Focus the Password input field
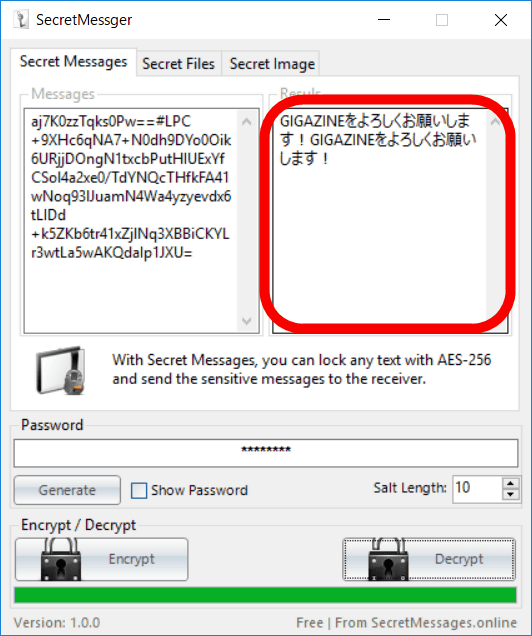The image size is (532, 636). pos(266,453)
